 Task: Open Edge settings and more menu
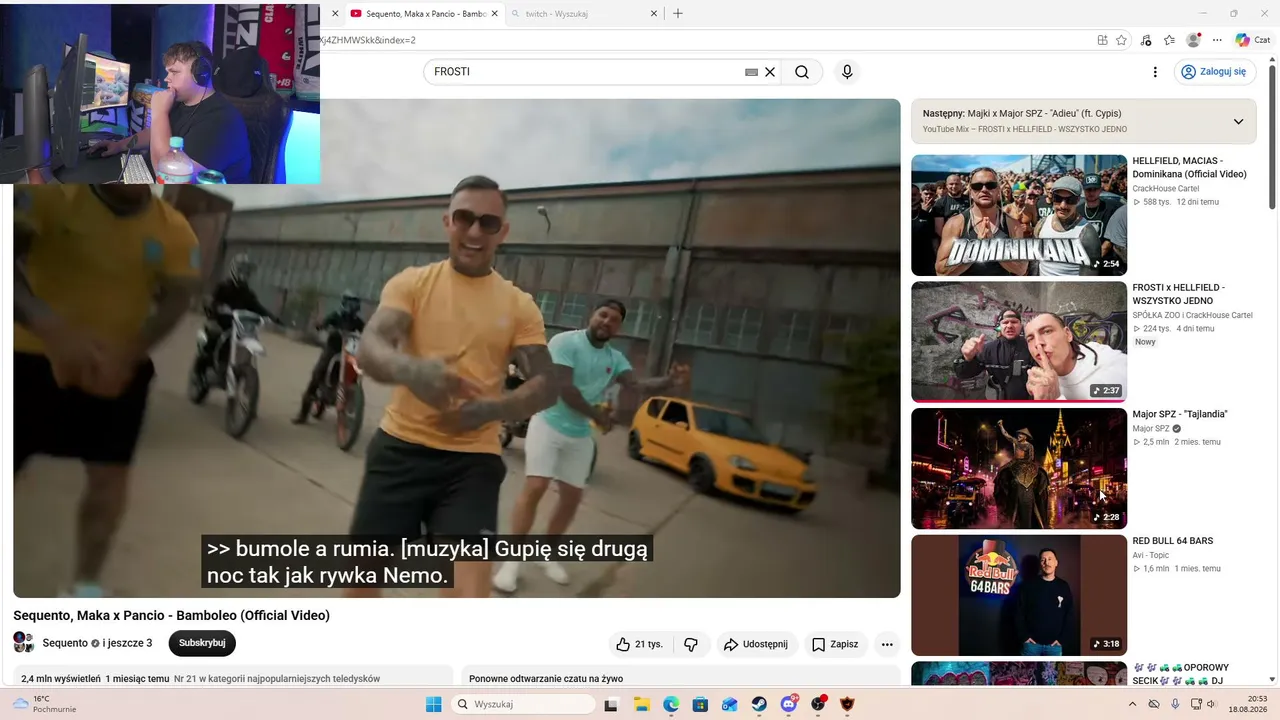coord(1217,40)
